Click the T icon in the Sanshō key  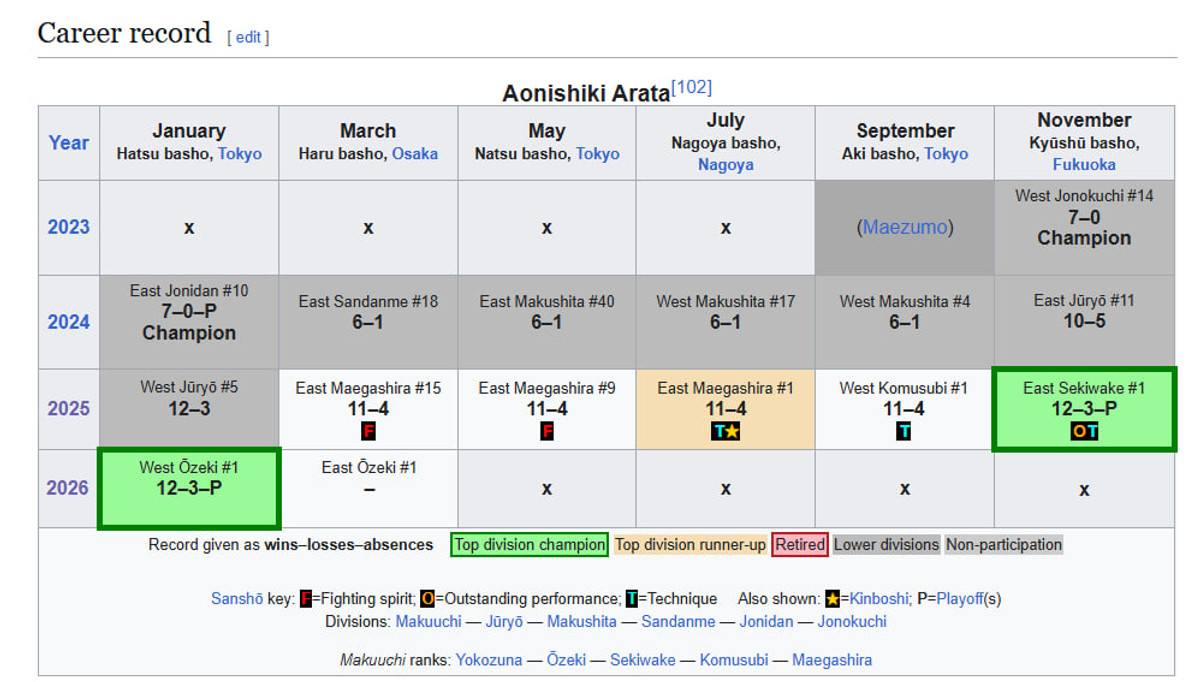pyautogui.click(x=632, y=599)
